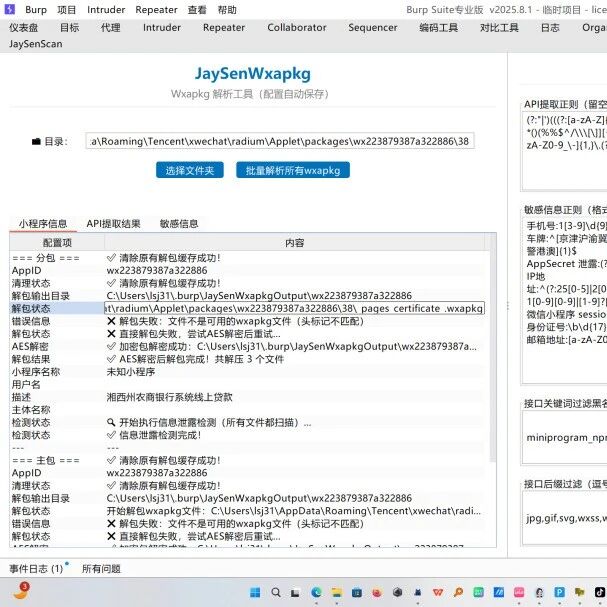Click the JaySenWxapkg title text

(x=252, y=74)
